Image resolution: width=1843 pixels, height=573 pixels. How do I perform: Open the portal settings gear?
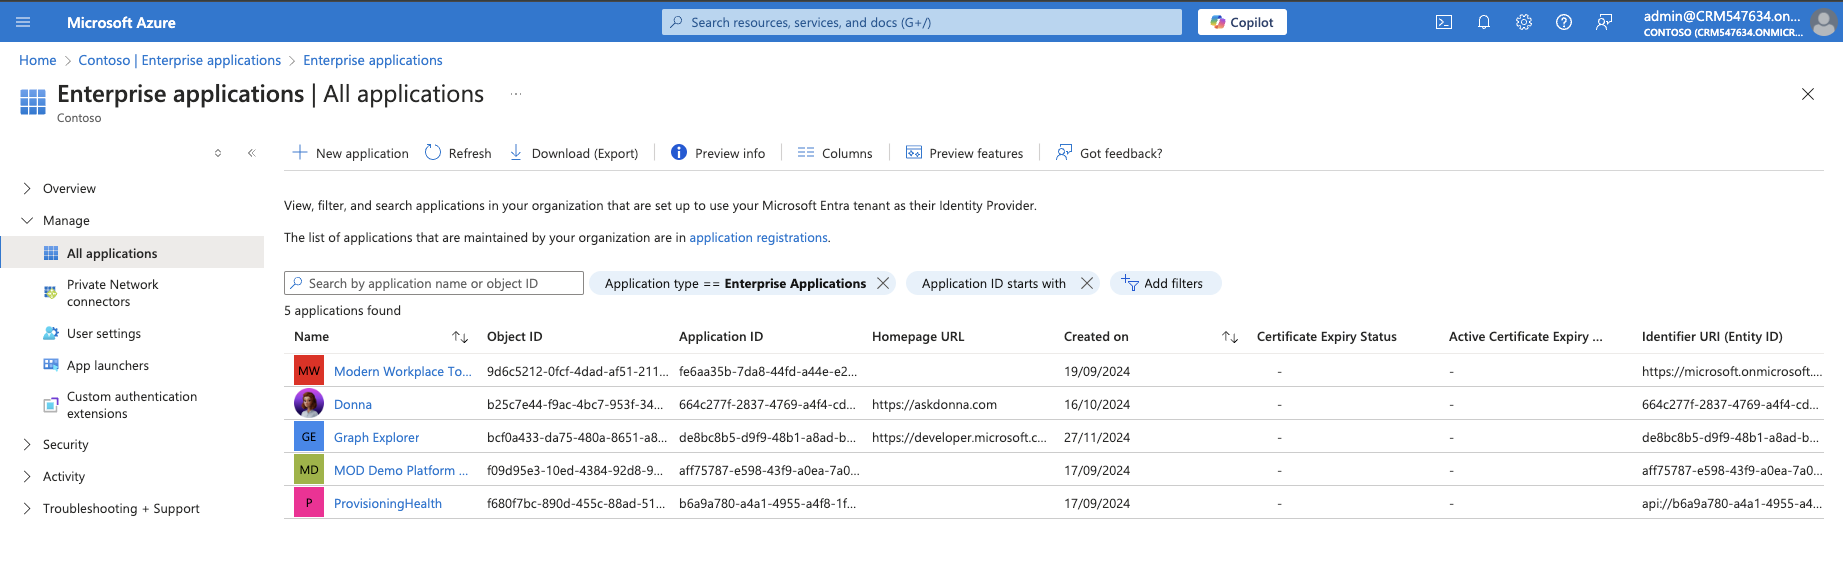click(x=1524, y=22)
